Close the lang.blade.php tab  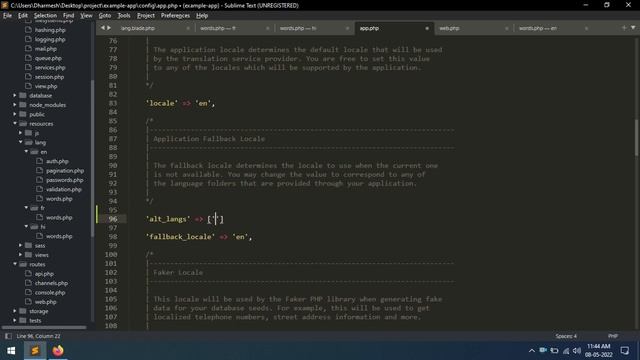pos(188,28)
